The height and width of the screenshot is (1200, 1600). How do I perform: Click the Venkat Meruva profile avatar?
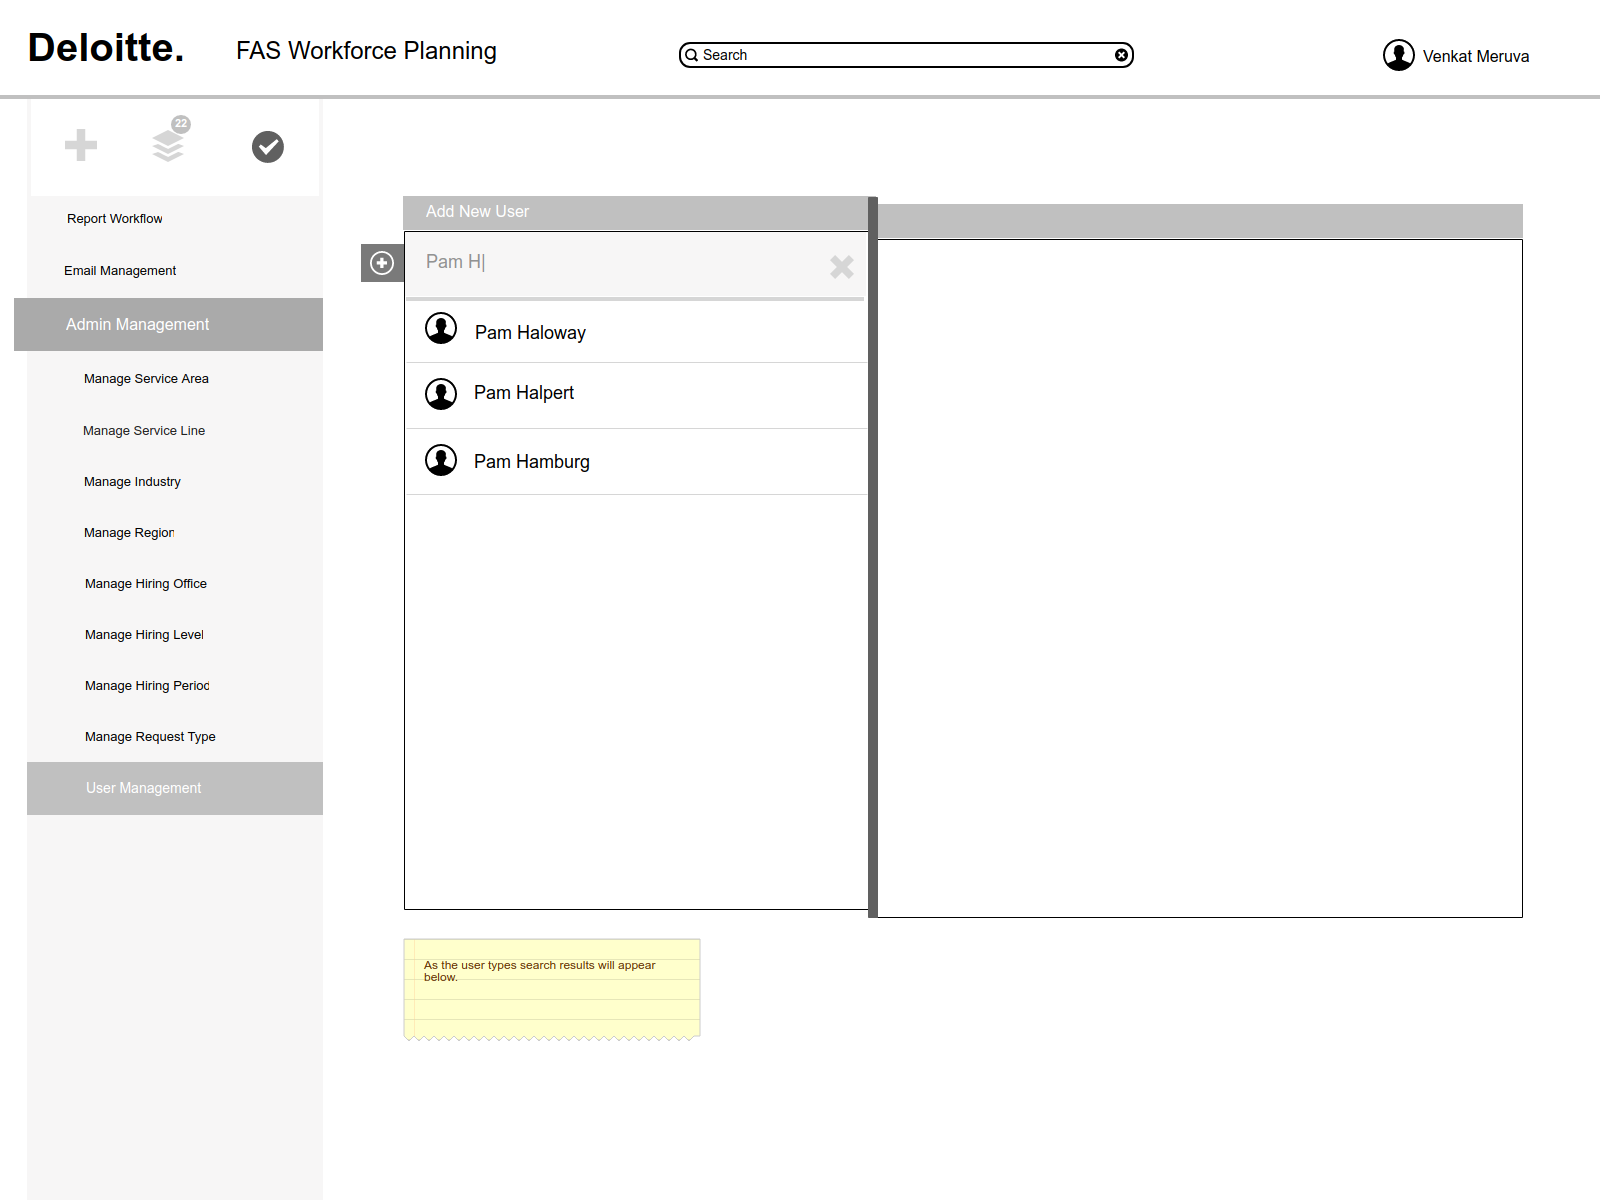click(x=1399, y=55)
